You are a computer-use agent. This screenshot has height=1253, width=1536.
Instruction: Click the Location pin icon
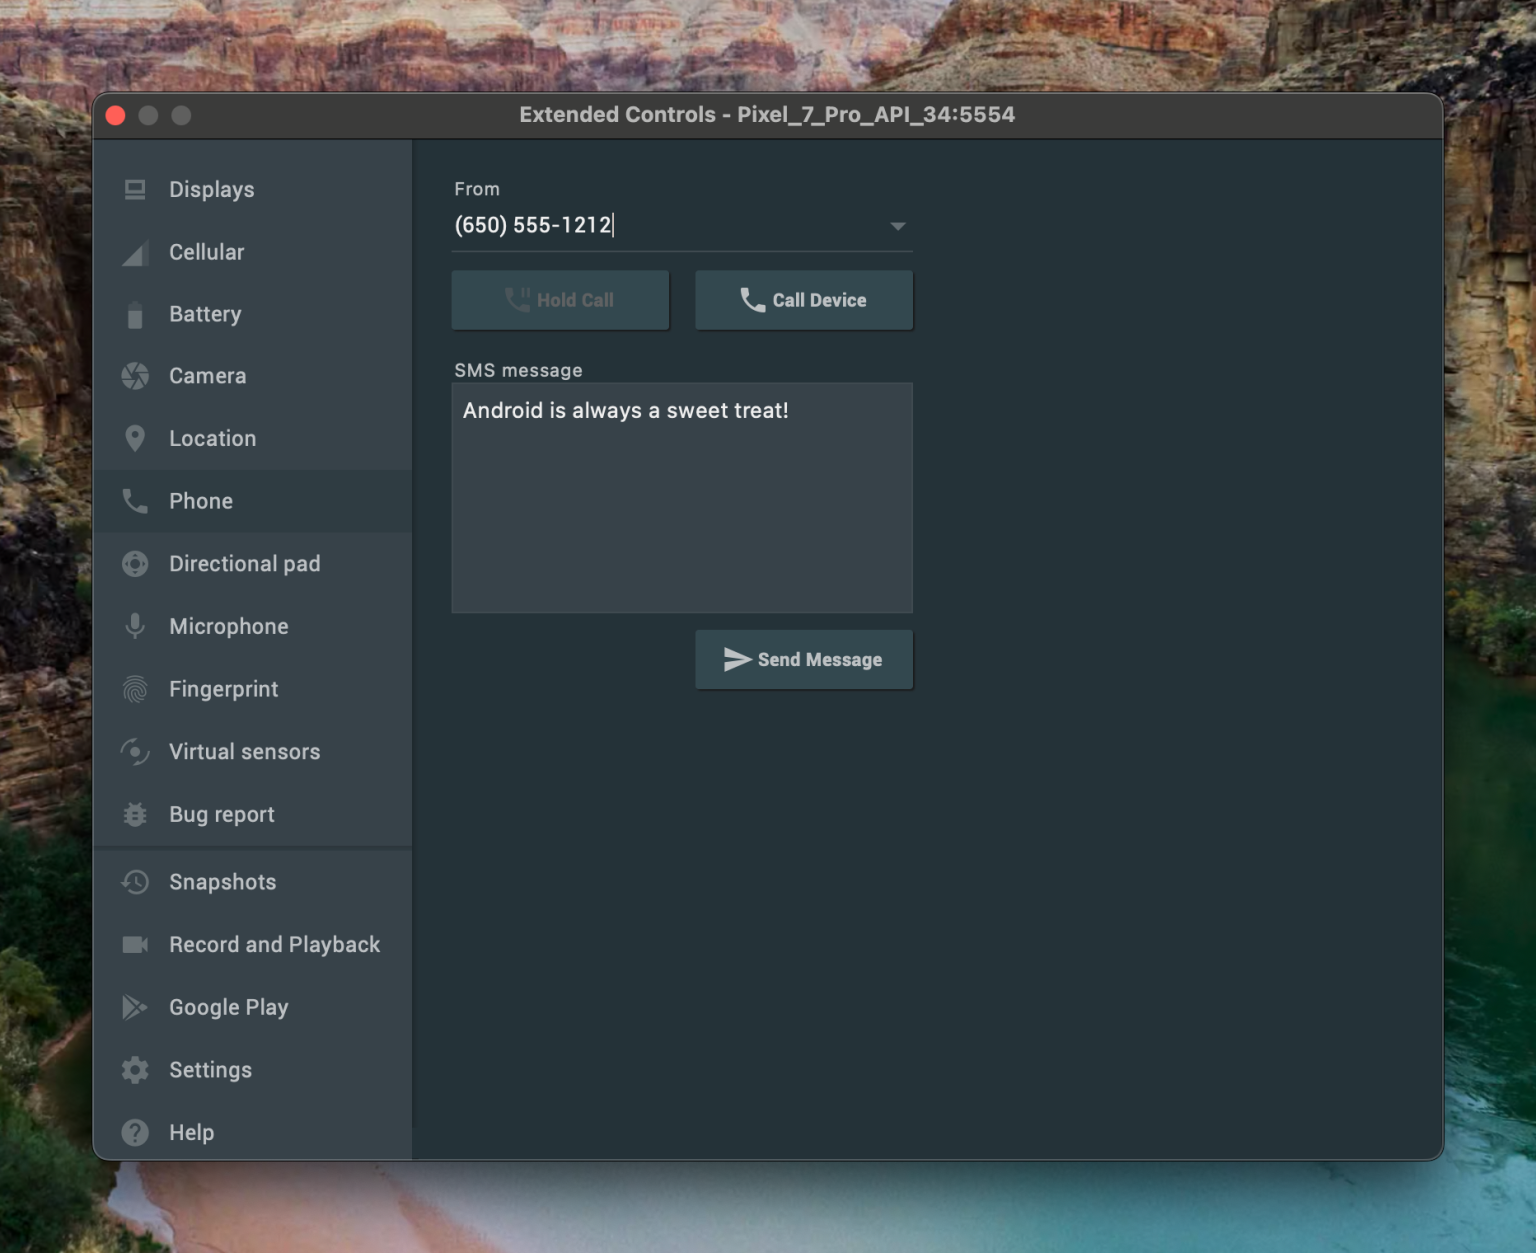pos(135,439)
